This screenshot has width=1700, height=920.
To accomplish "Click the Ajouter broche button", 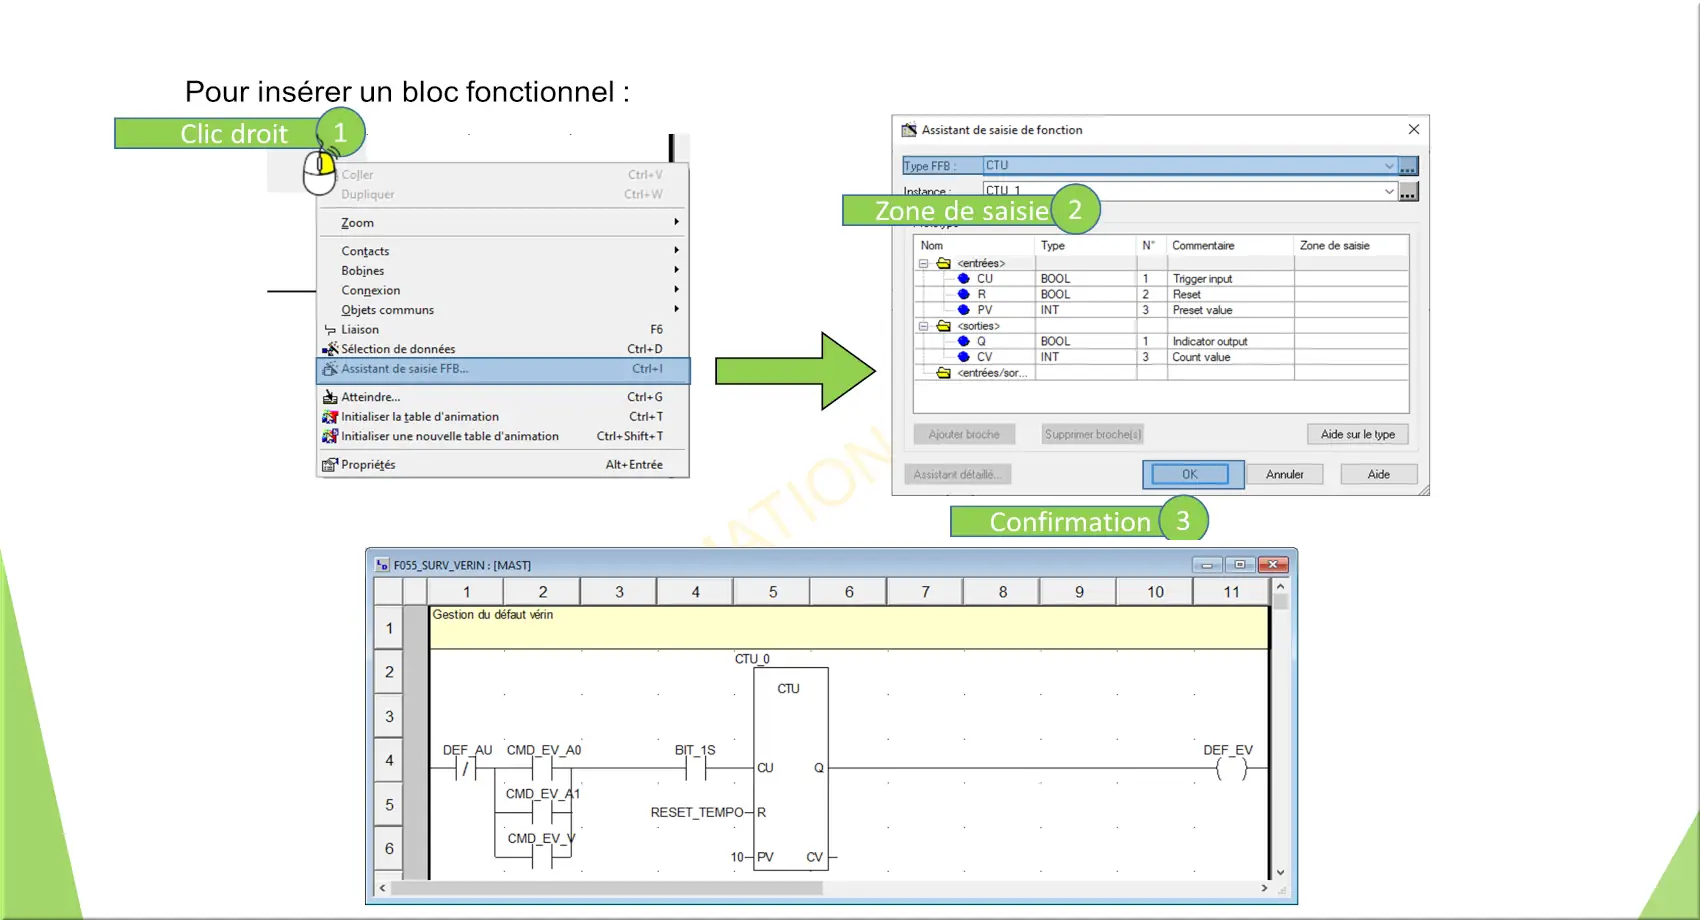I will pyautogui.click(x=964, y=434).
